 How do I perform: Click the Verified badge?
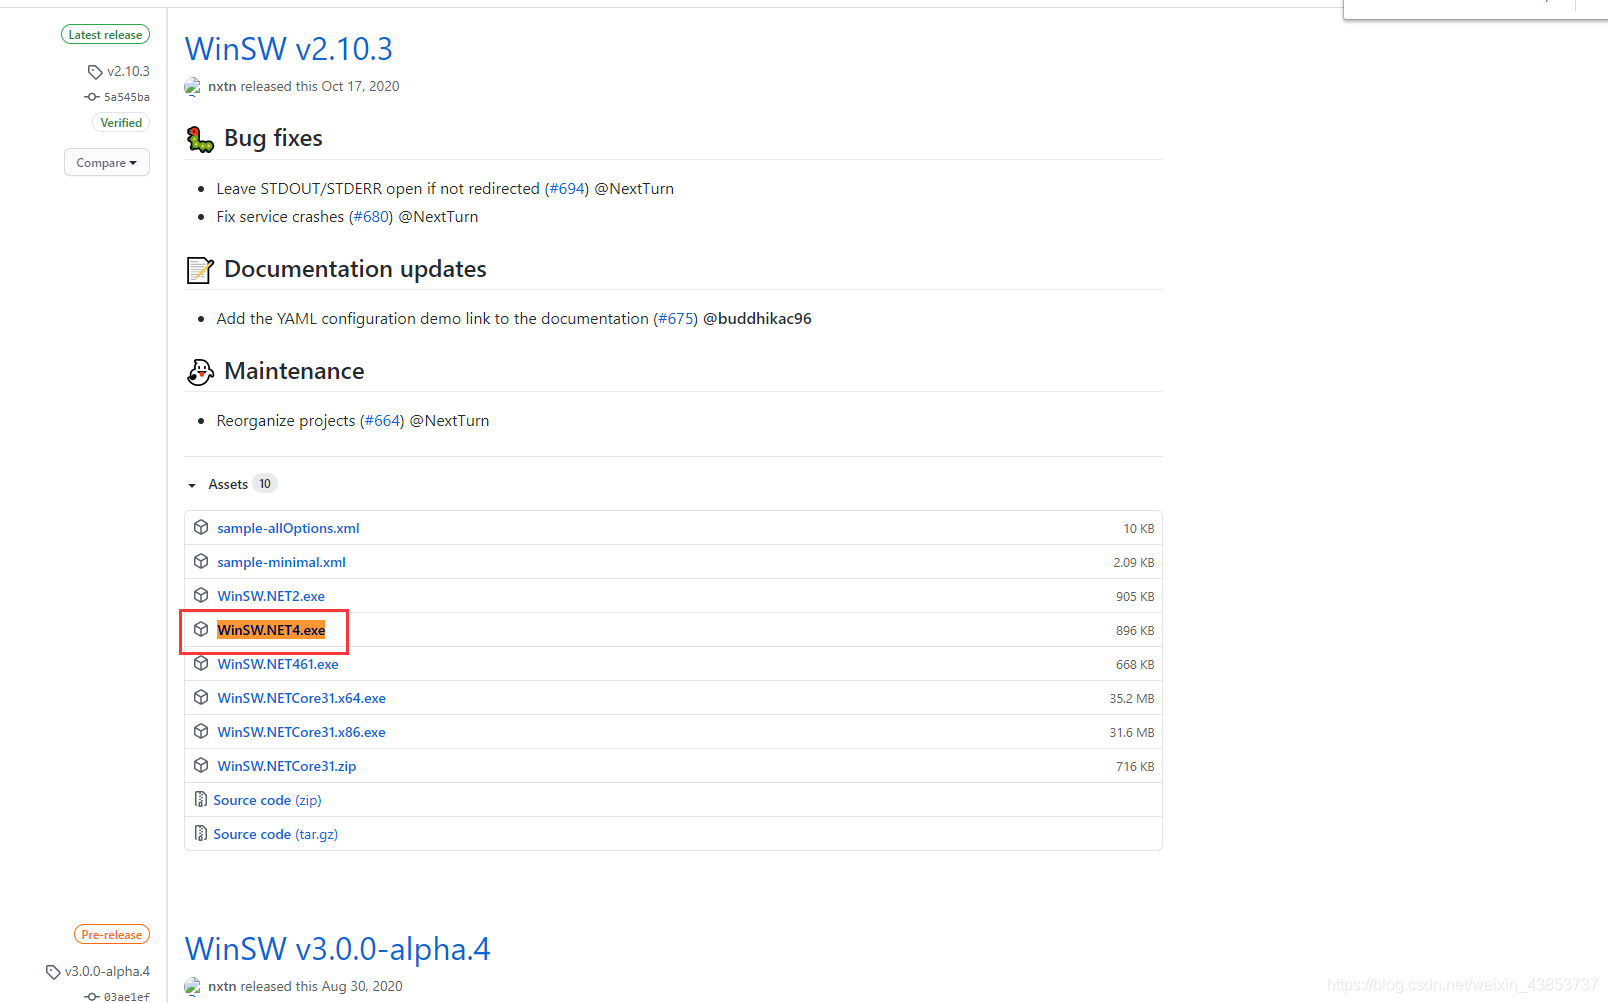(121, 123)
